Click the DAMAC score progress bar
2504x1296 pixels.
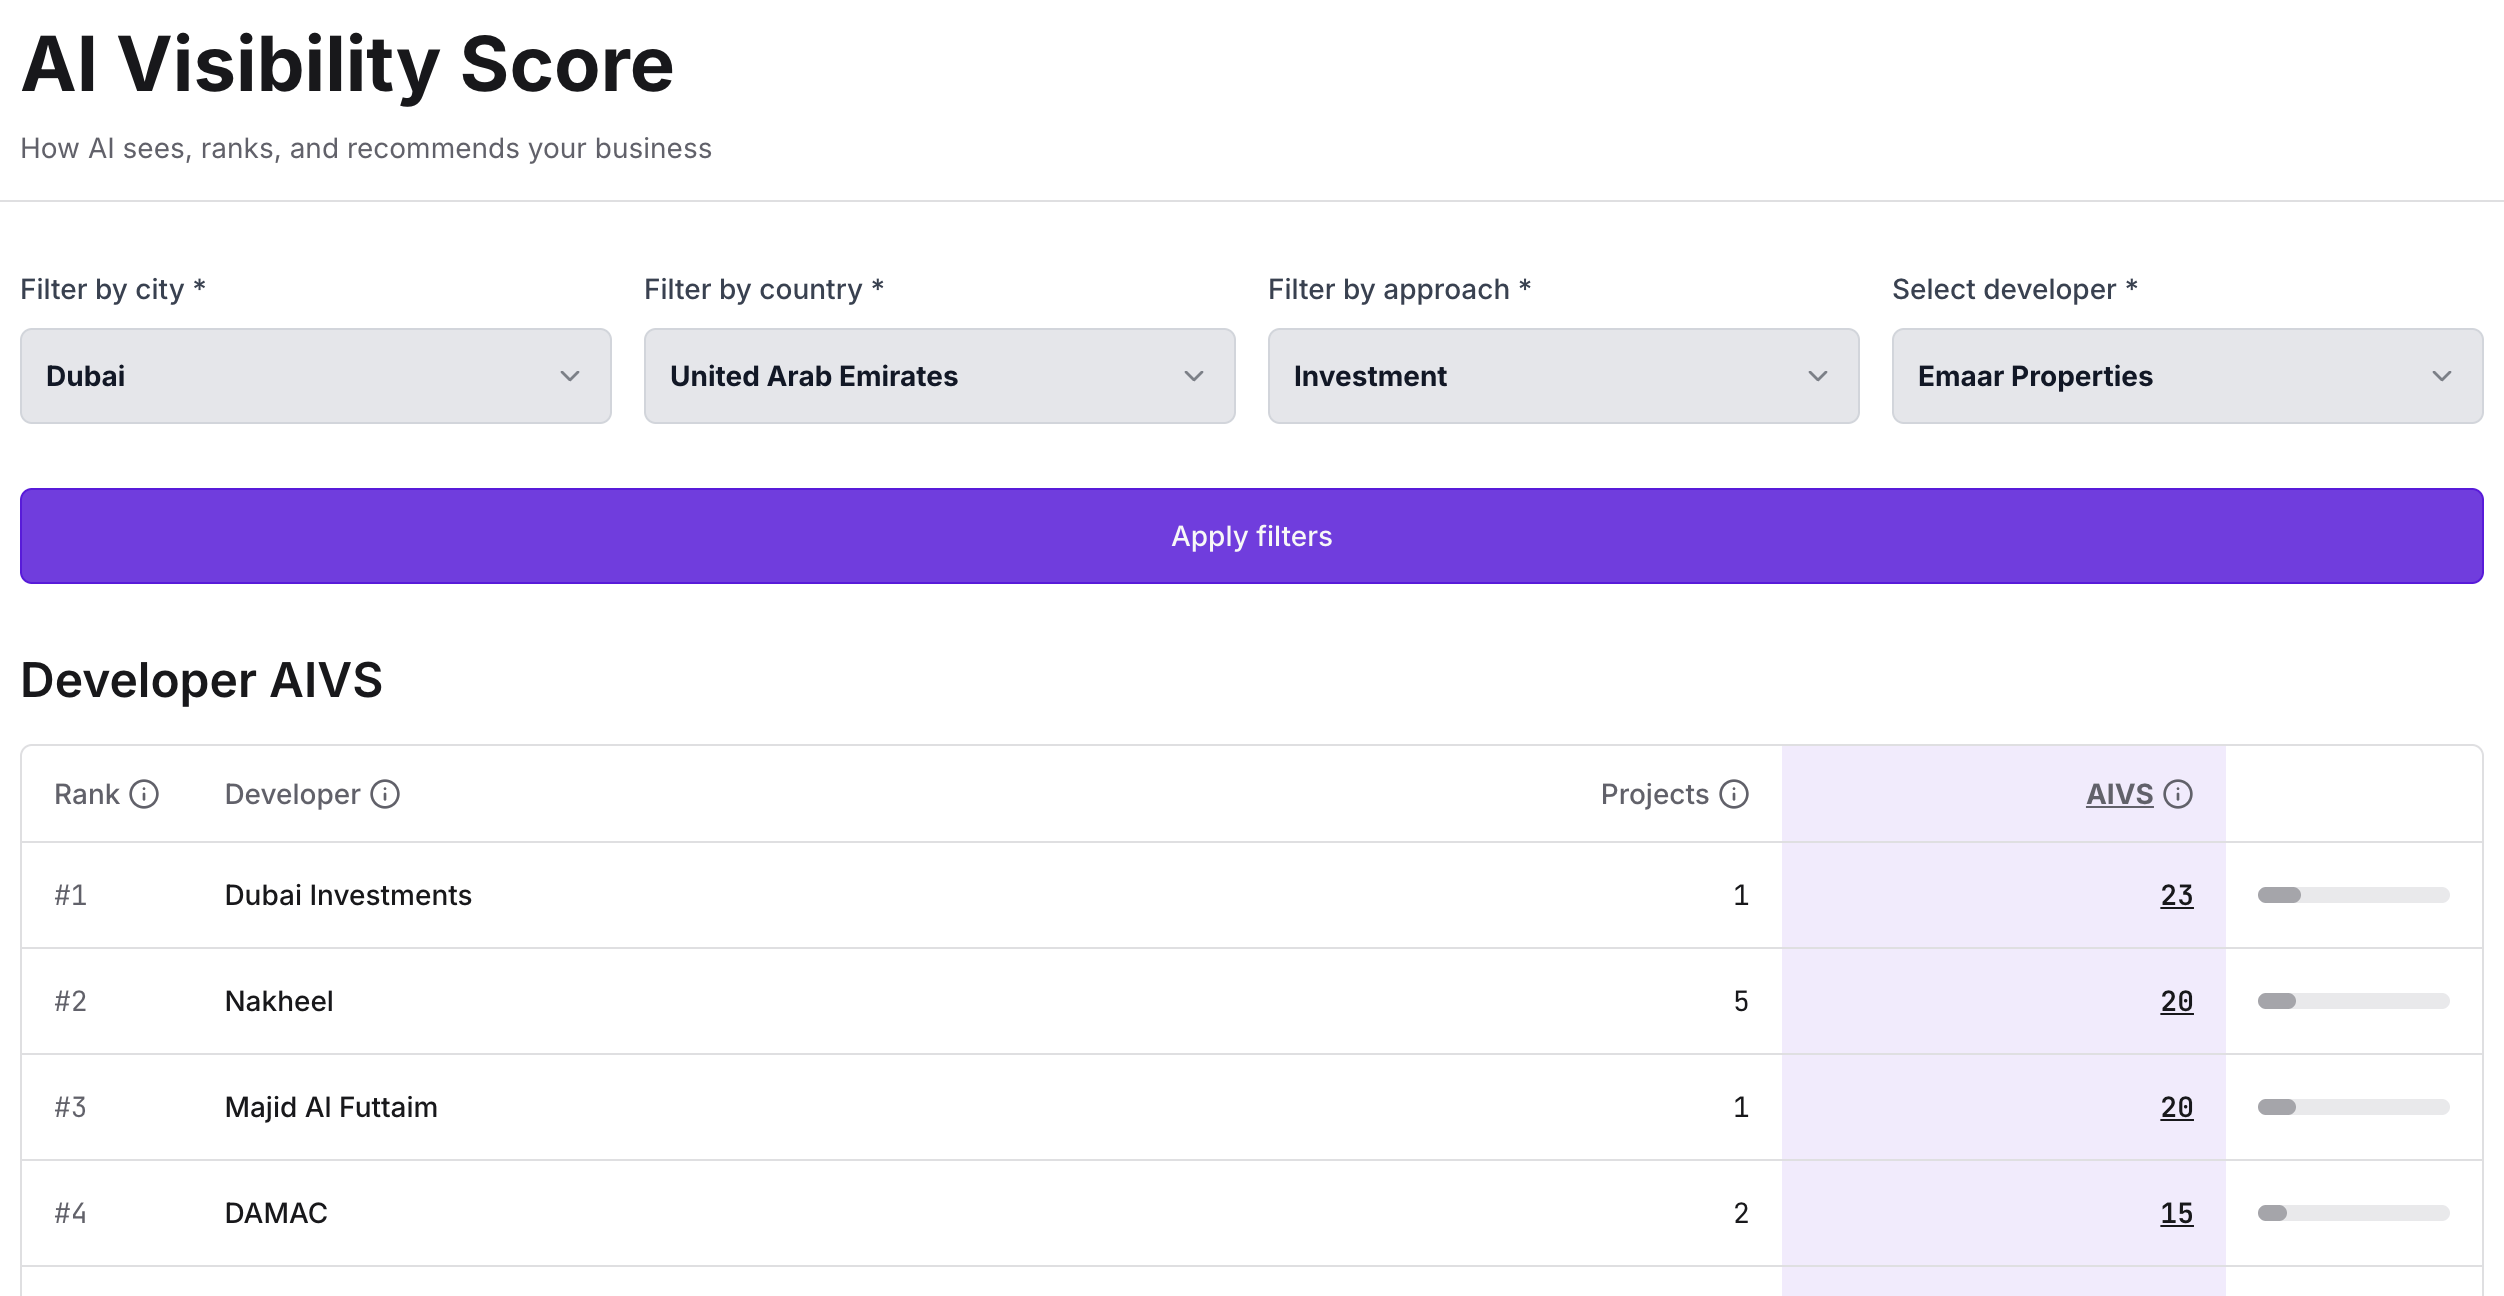(2353, 1213)
